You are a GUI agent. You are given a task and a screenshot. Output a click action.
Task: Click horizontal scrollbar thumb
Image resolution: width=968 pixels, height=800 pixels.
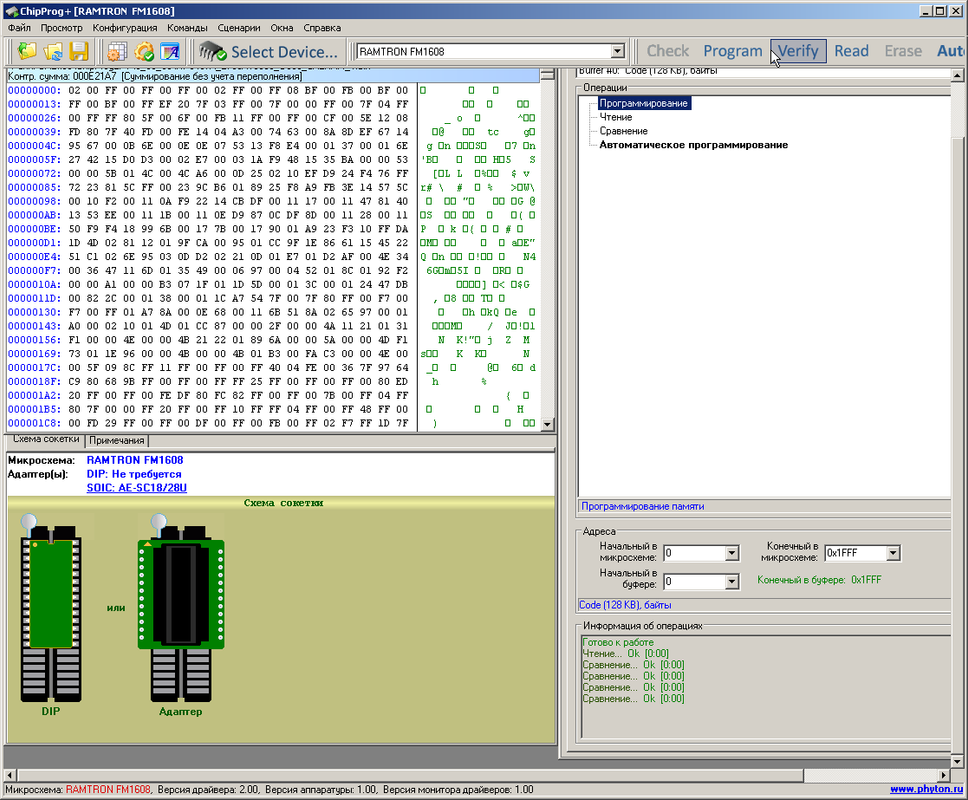(x=411, y=775)
